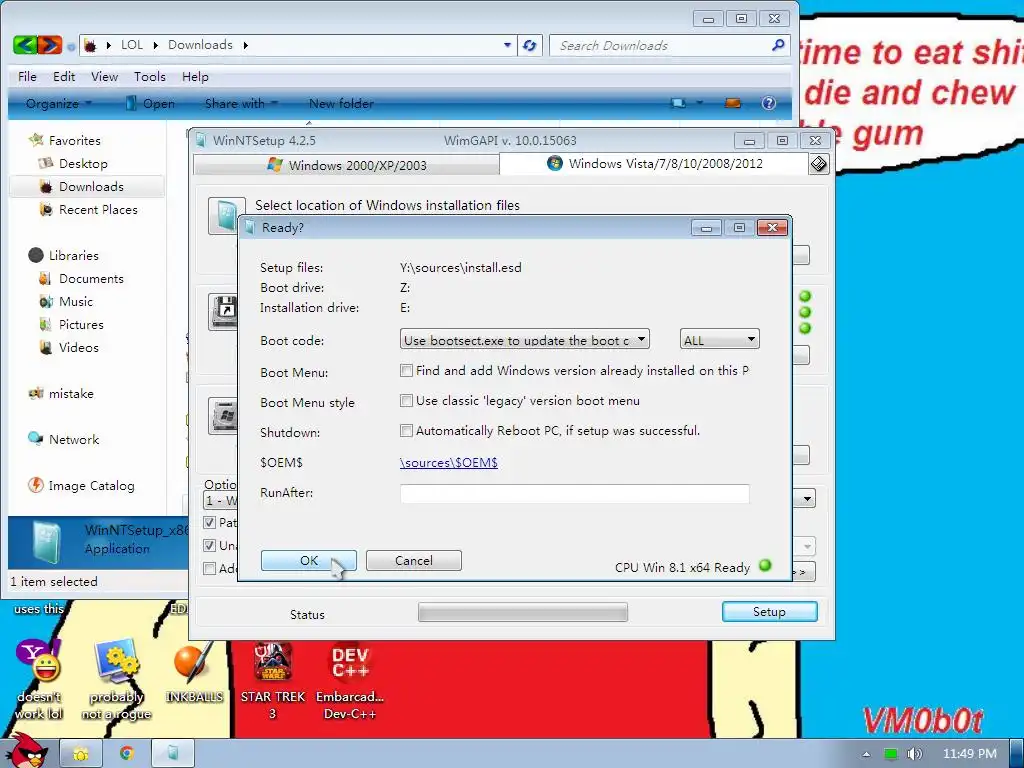This screenshot has height=768, width=1024.
Task: Click the Change your view icon
Action: (x=679, y=103)
